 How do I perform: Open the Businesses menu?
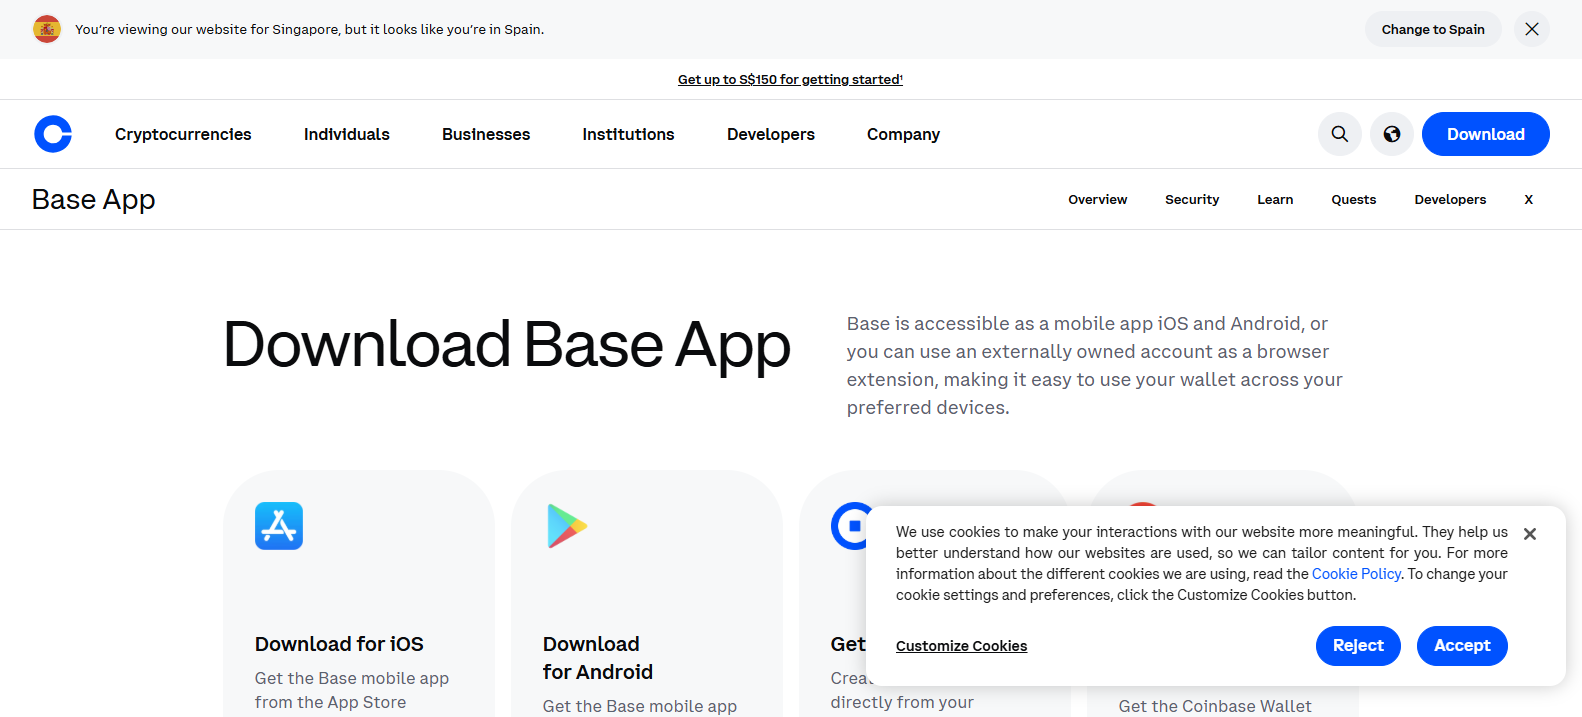click(486, 134)
